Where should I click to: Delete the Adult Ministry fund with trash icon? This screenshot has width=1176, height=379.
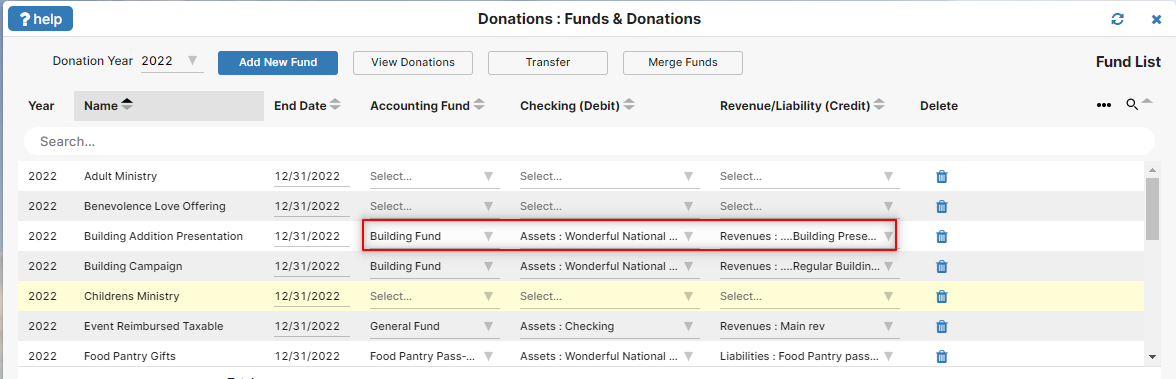(x=942, y=176)
